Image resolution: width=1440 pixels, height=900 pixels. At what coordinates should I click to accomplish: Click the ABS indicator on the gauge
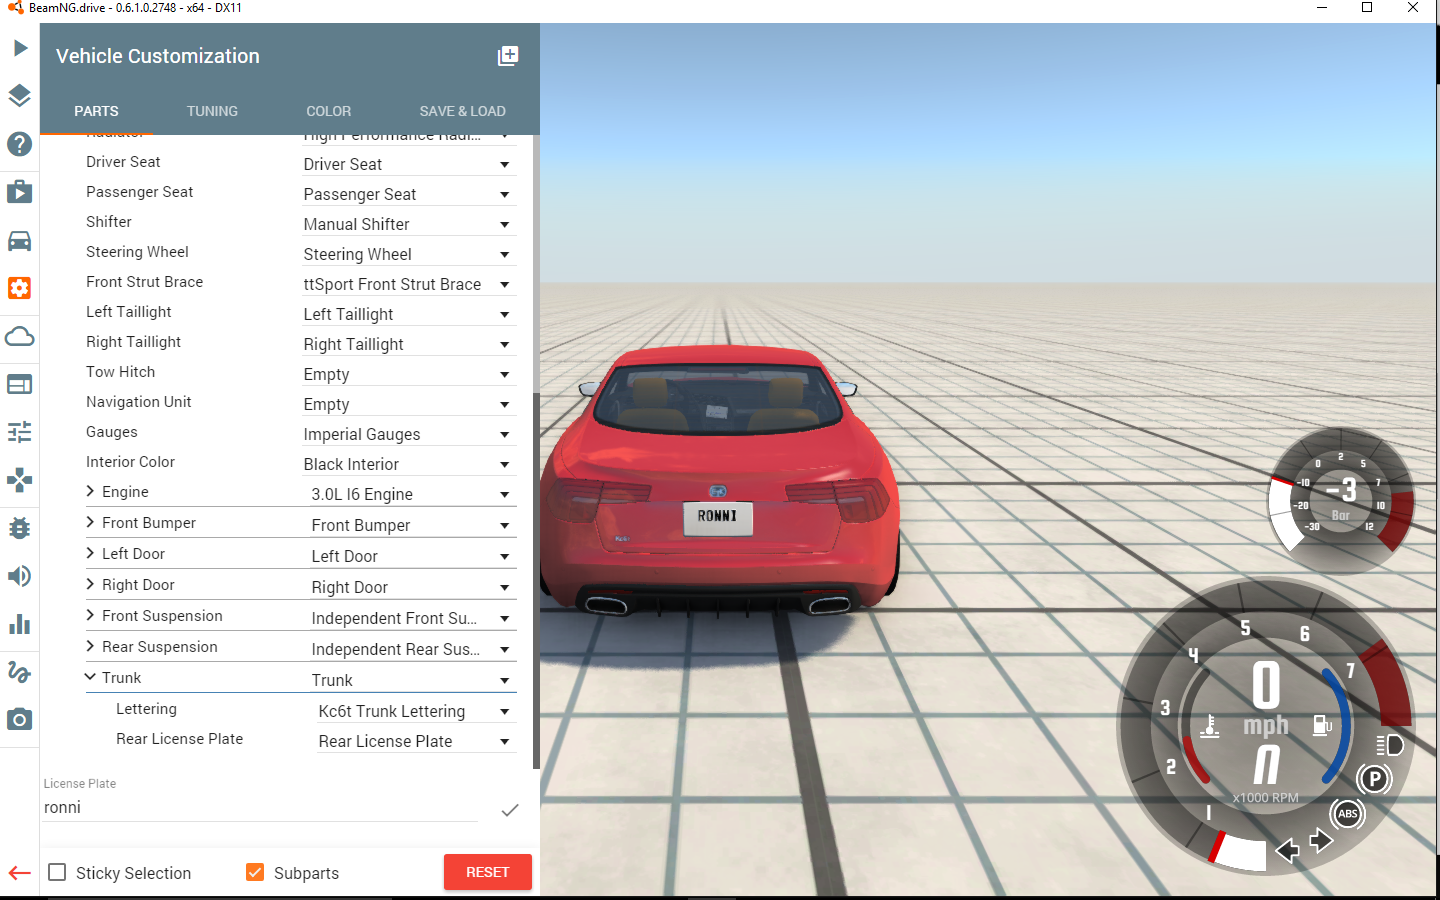point(1348,814)
